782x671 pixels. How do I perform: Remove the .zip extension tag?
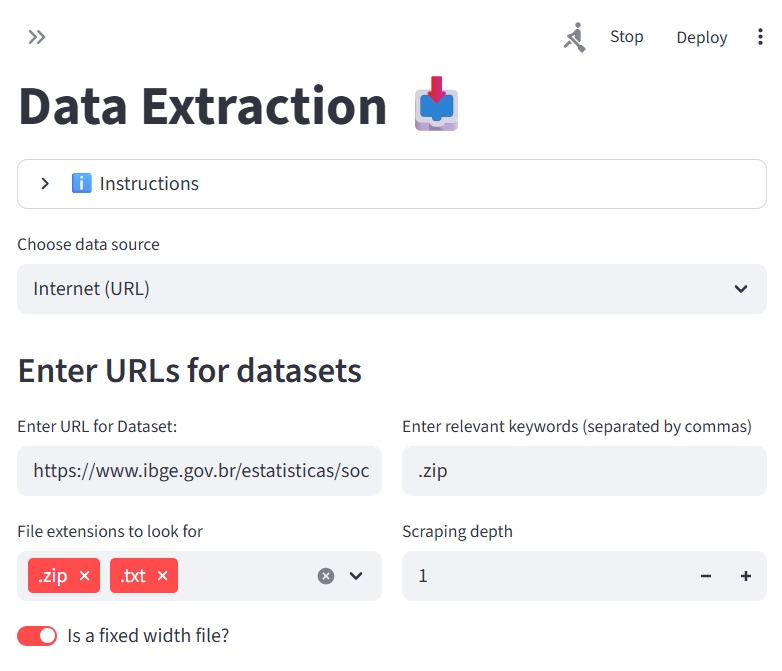coord(84,576)
